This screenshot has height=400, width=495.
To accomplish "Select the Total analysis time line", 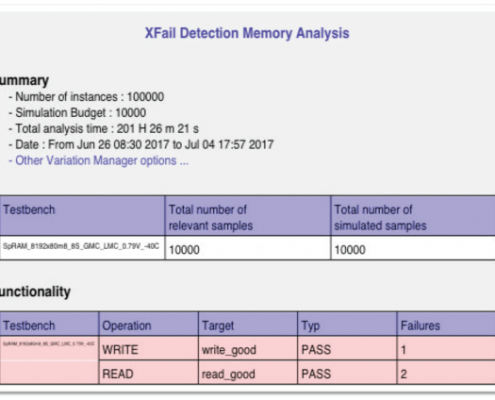I will tap(104, 129).
